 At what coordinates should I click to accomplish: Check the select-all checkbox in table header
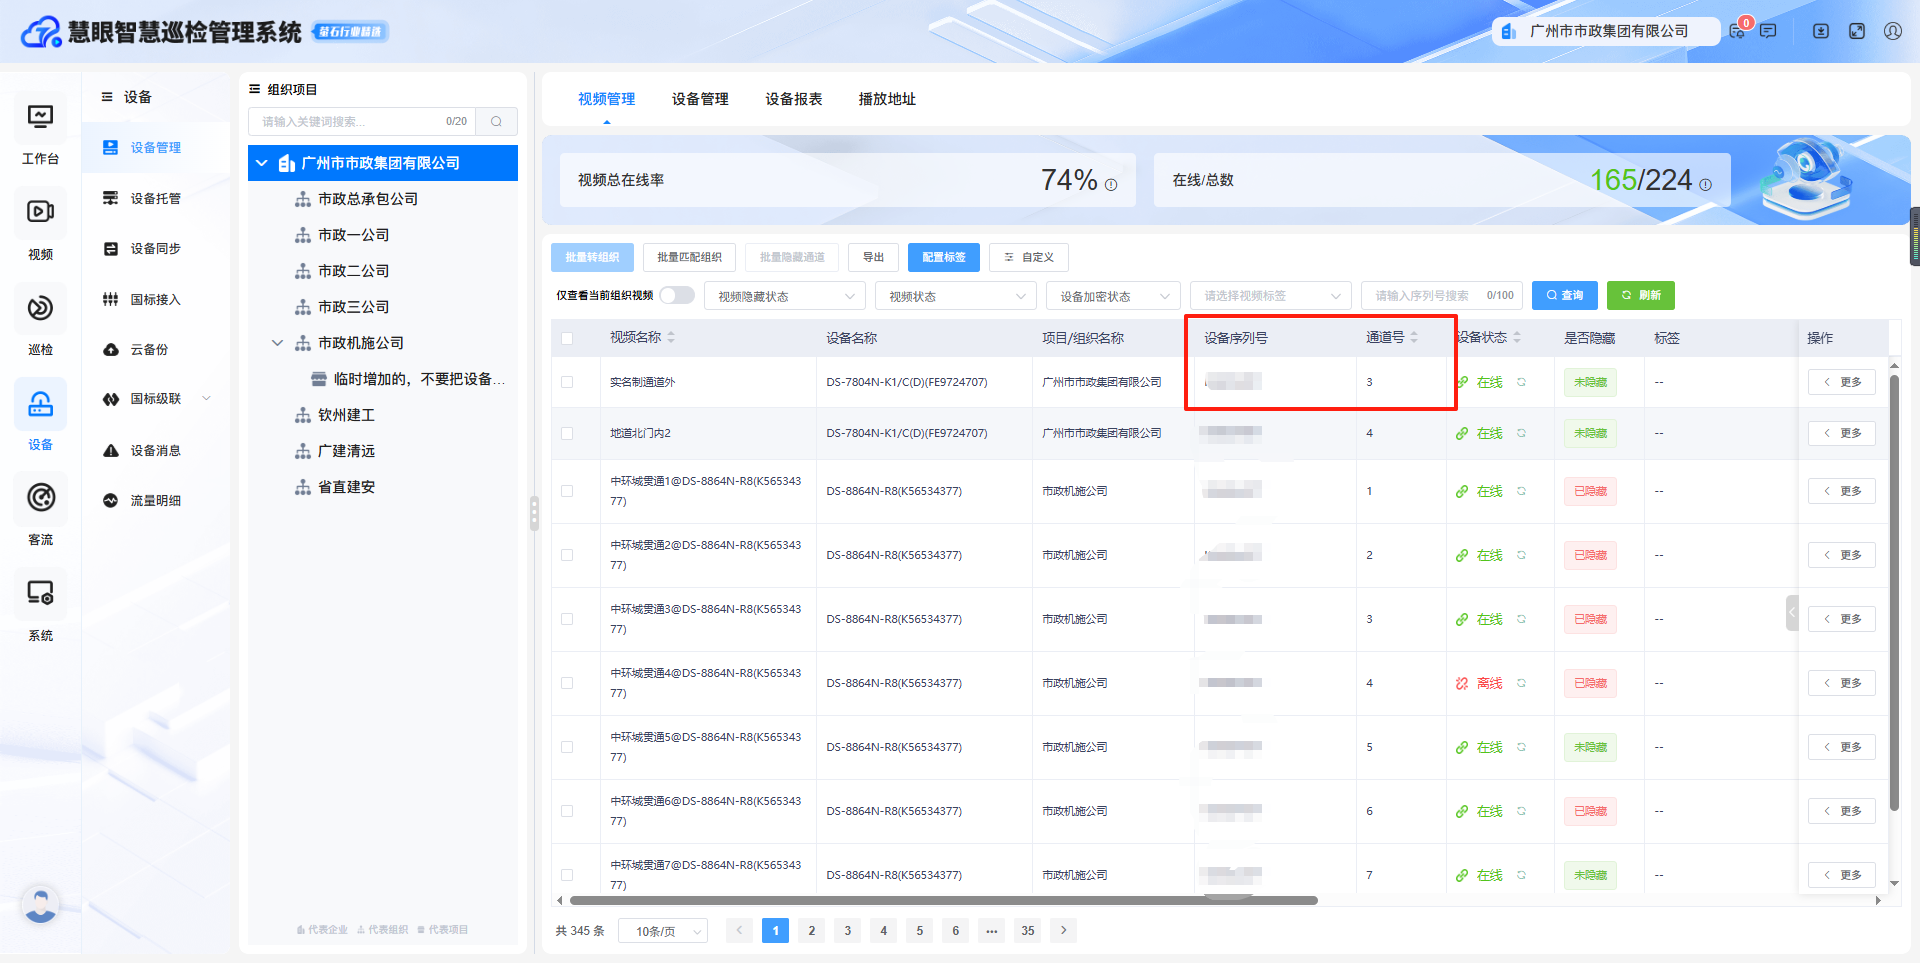567,338
